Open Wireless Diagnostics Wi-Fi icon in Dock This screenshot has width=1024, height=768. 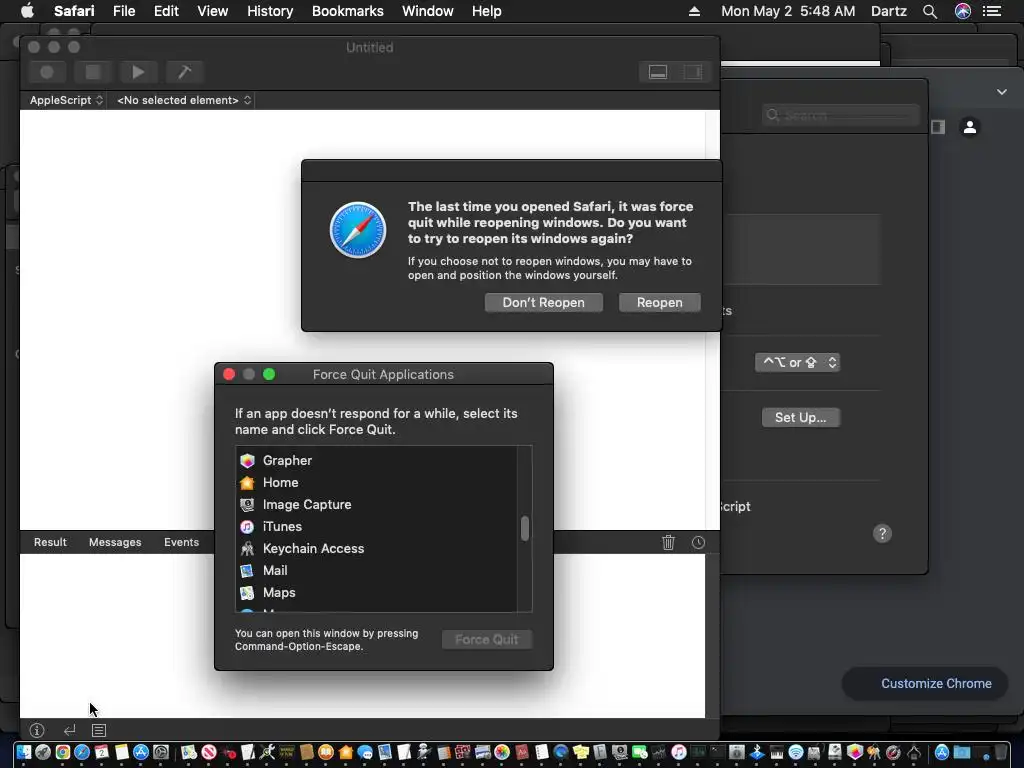click(x=795, y=752)
